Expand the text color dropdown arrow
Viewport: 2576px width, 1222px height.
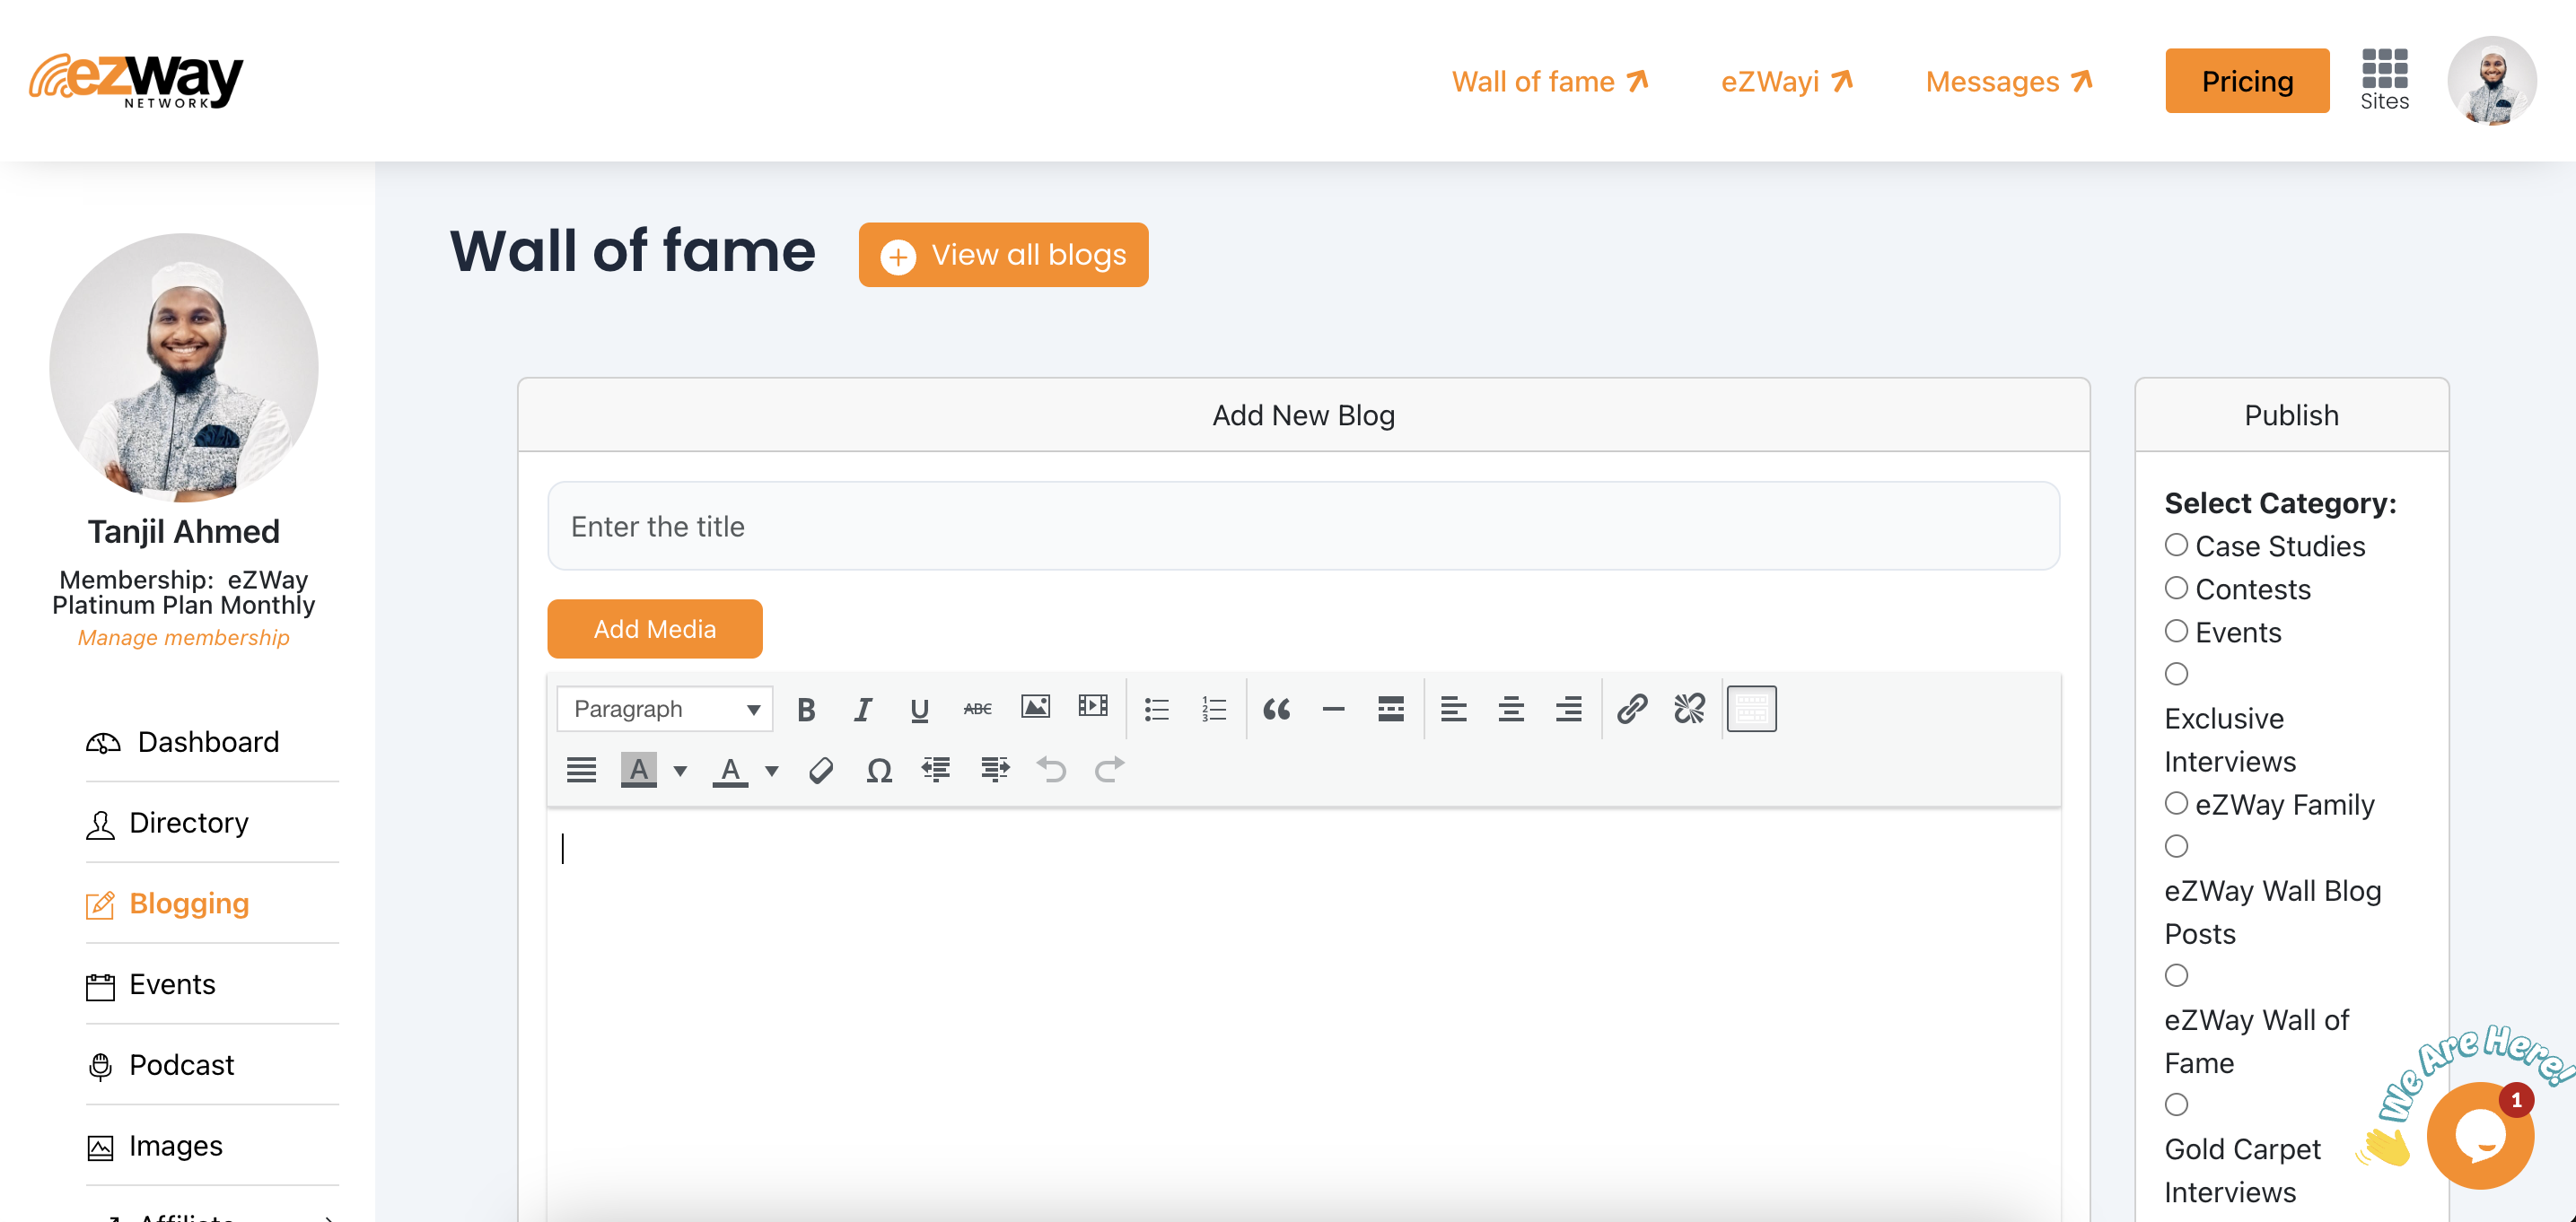pyautogui.click(x=772, y=770)
